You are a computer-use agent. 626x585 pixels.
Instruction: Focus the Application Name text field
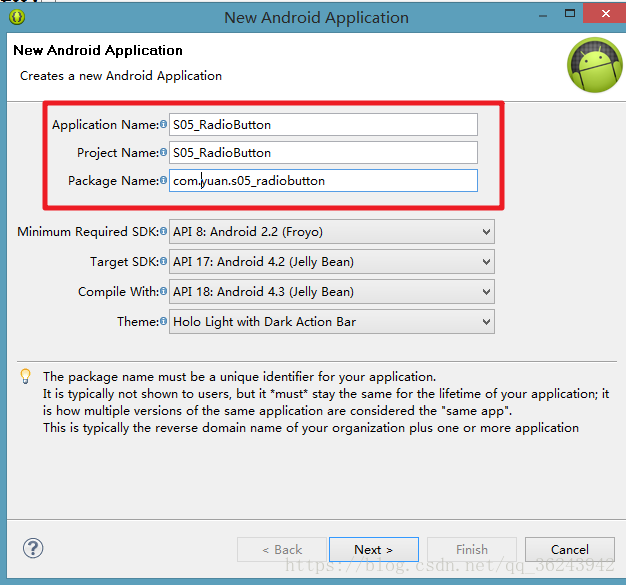(x=323, y=124)
